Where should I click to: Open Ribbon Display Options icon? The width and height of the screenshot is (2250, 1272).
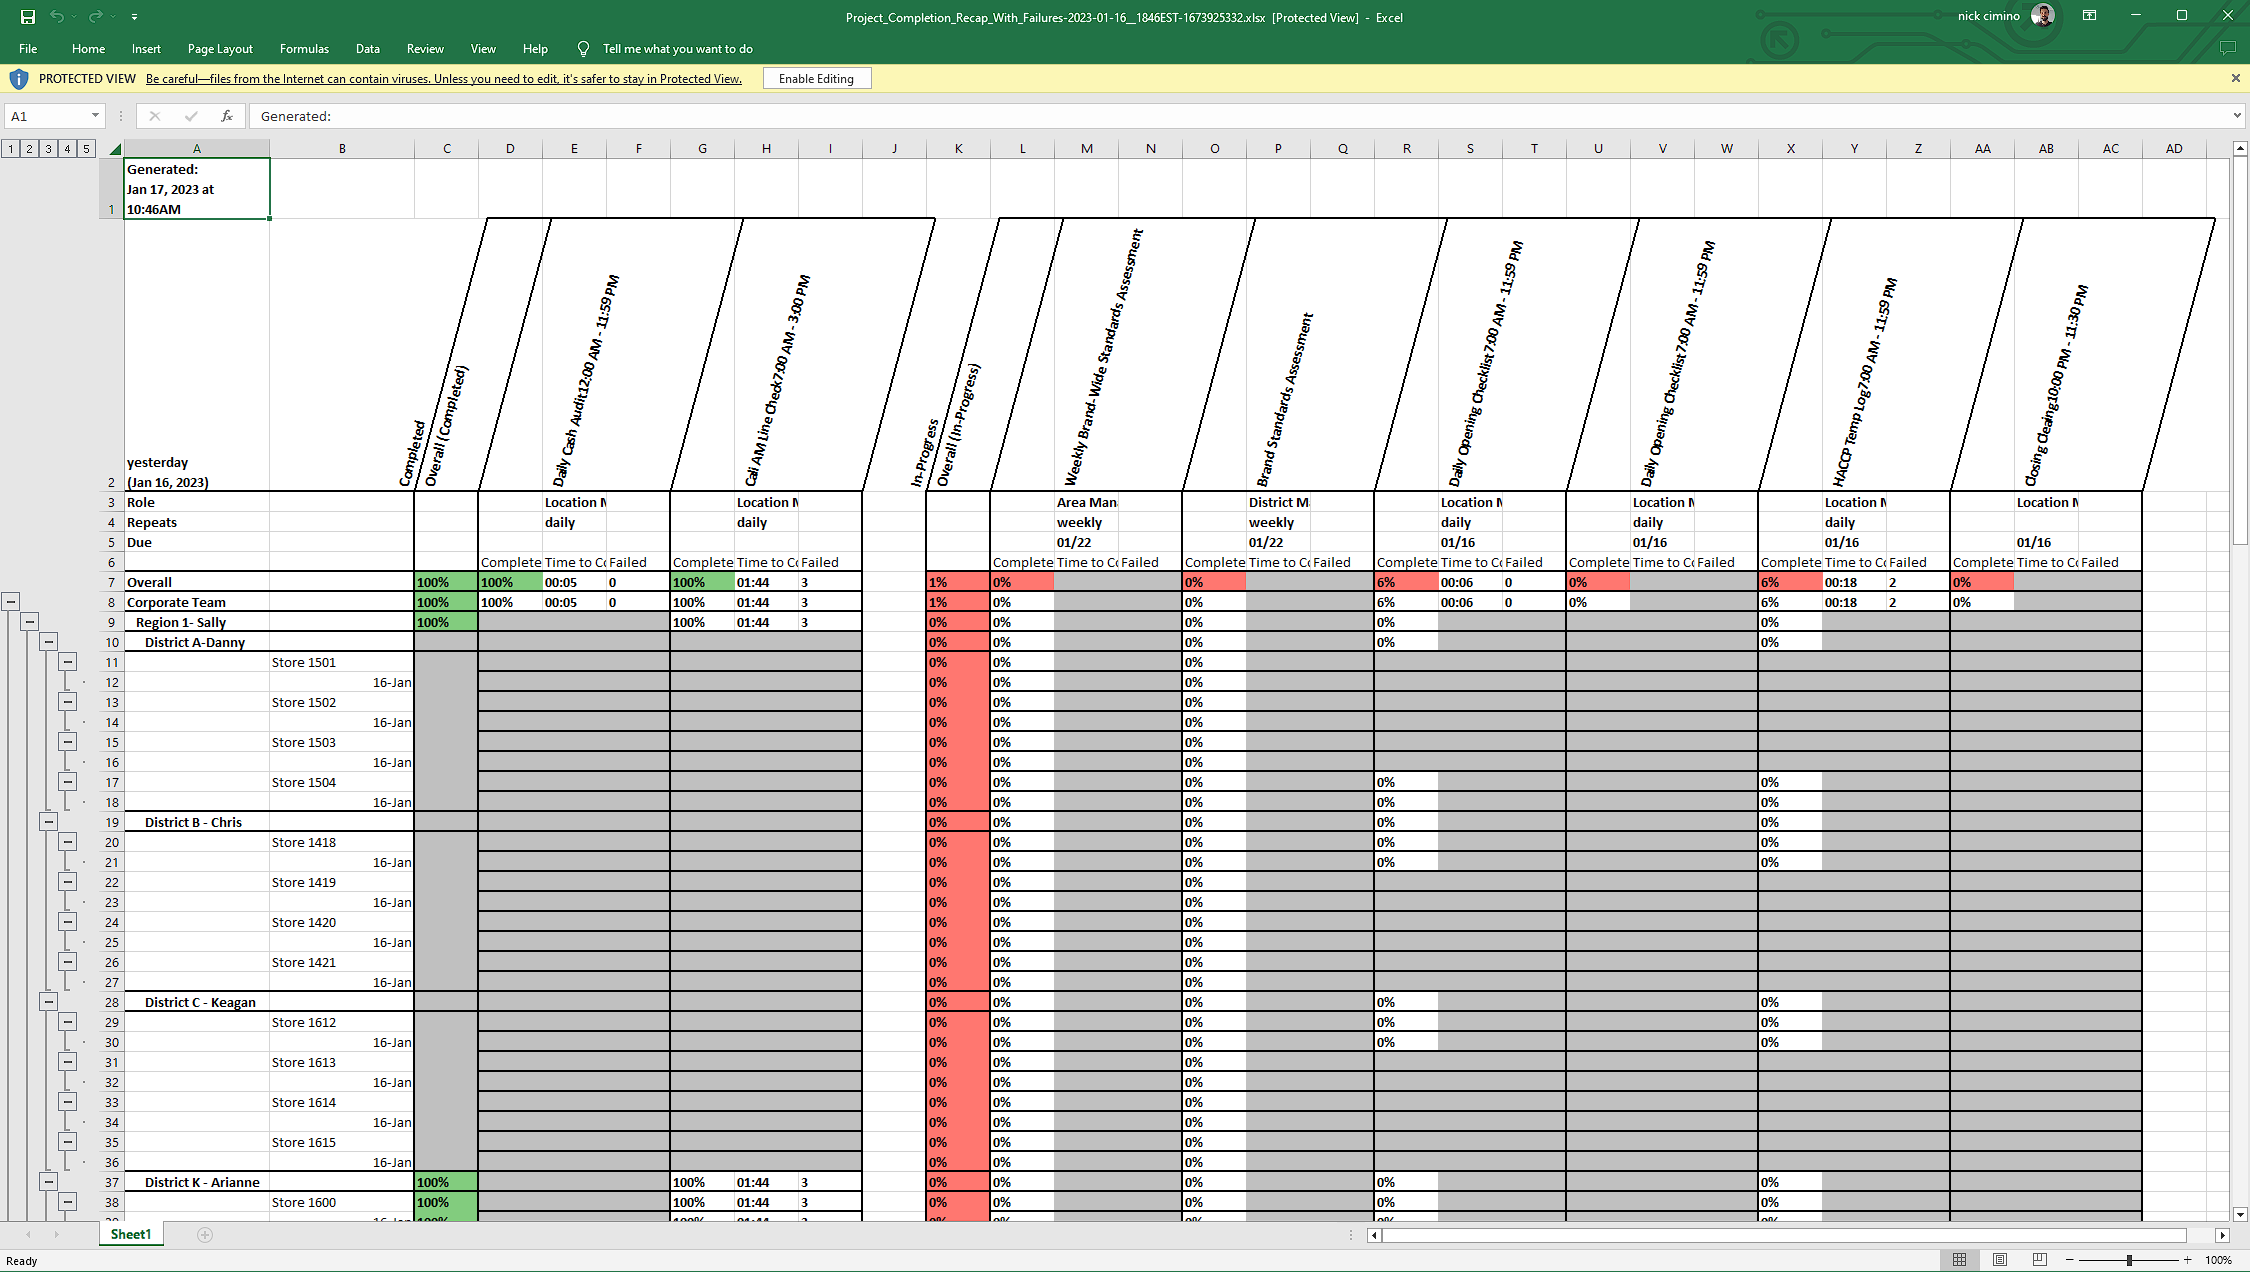pyautogui.click(x=2089, y=16)
